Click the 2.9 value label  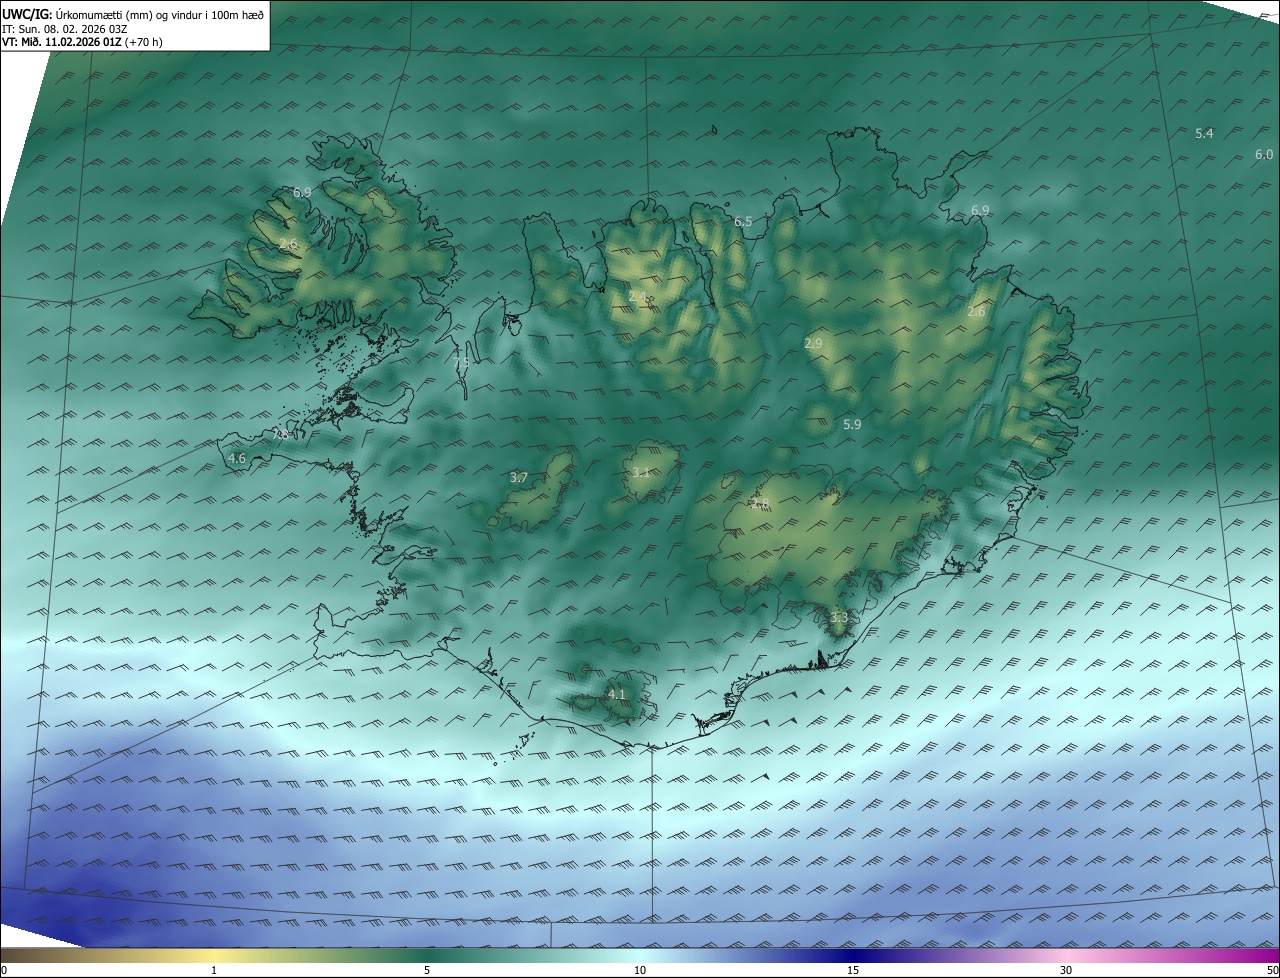(813, 343)
